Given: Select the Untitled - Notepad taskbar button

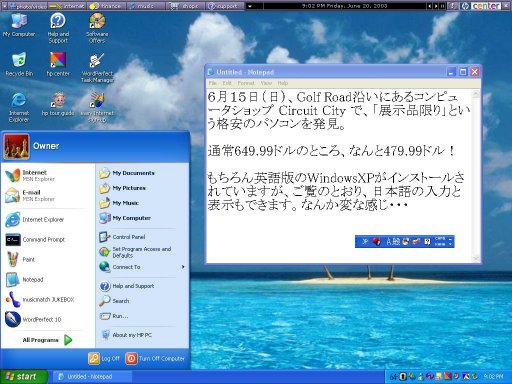Looking at the screenshot, I should click(x=92, y=377).
